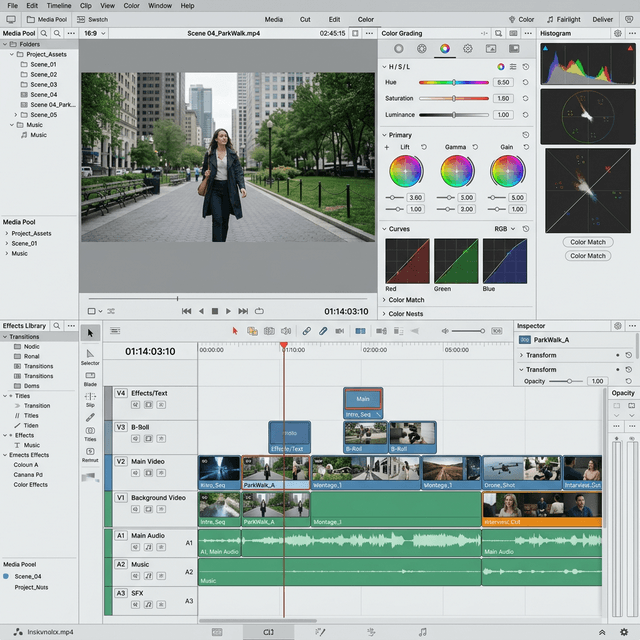Click the Media Pool button in top toolbar
The image size is (640, 640).
point(47,19)
